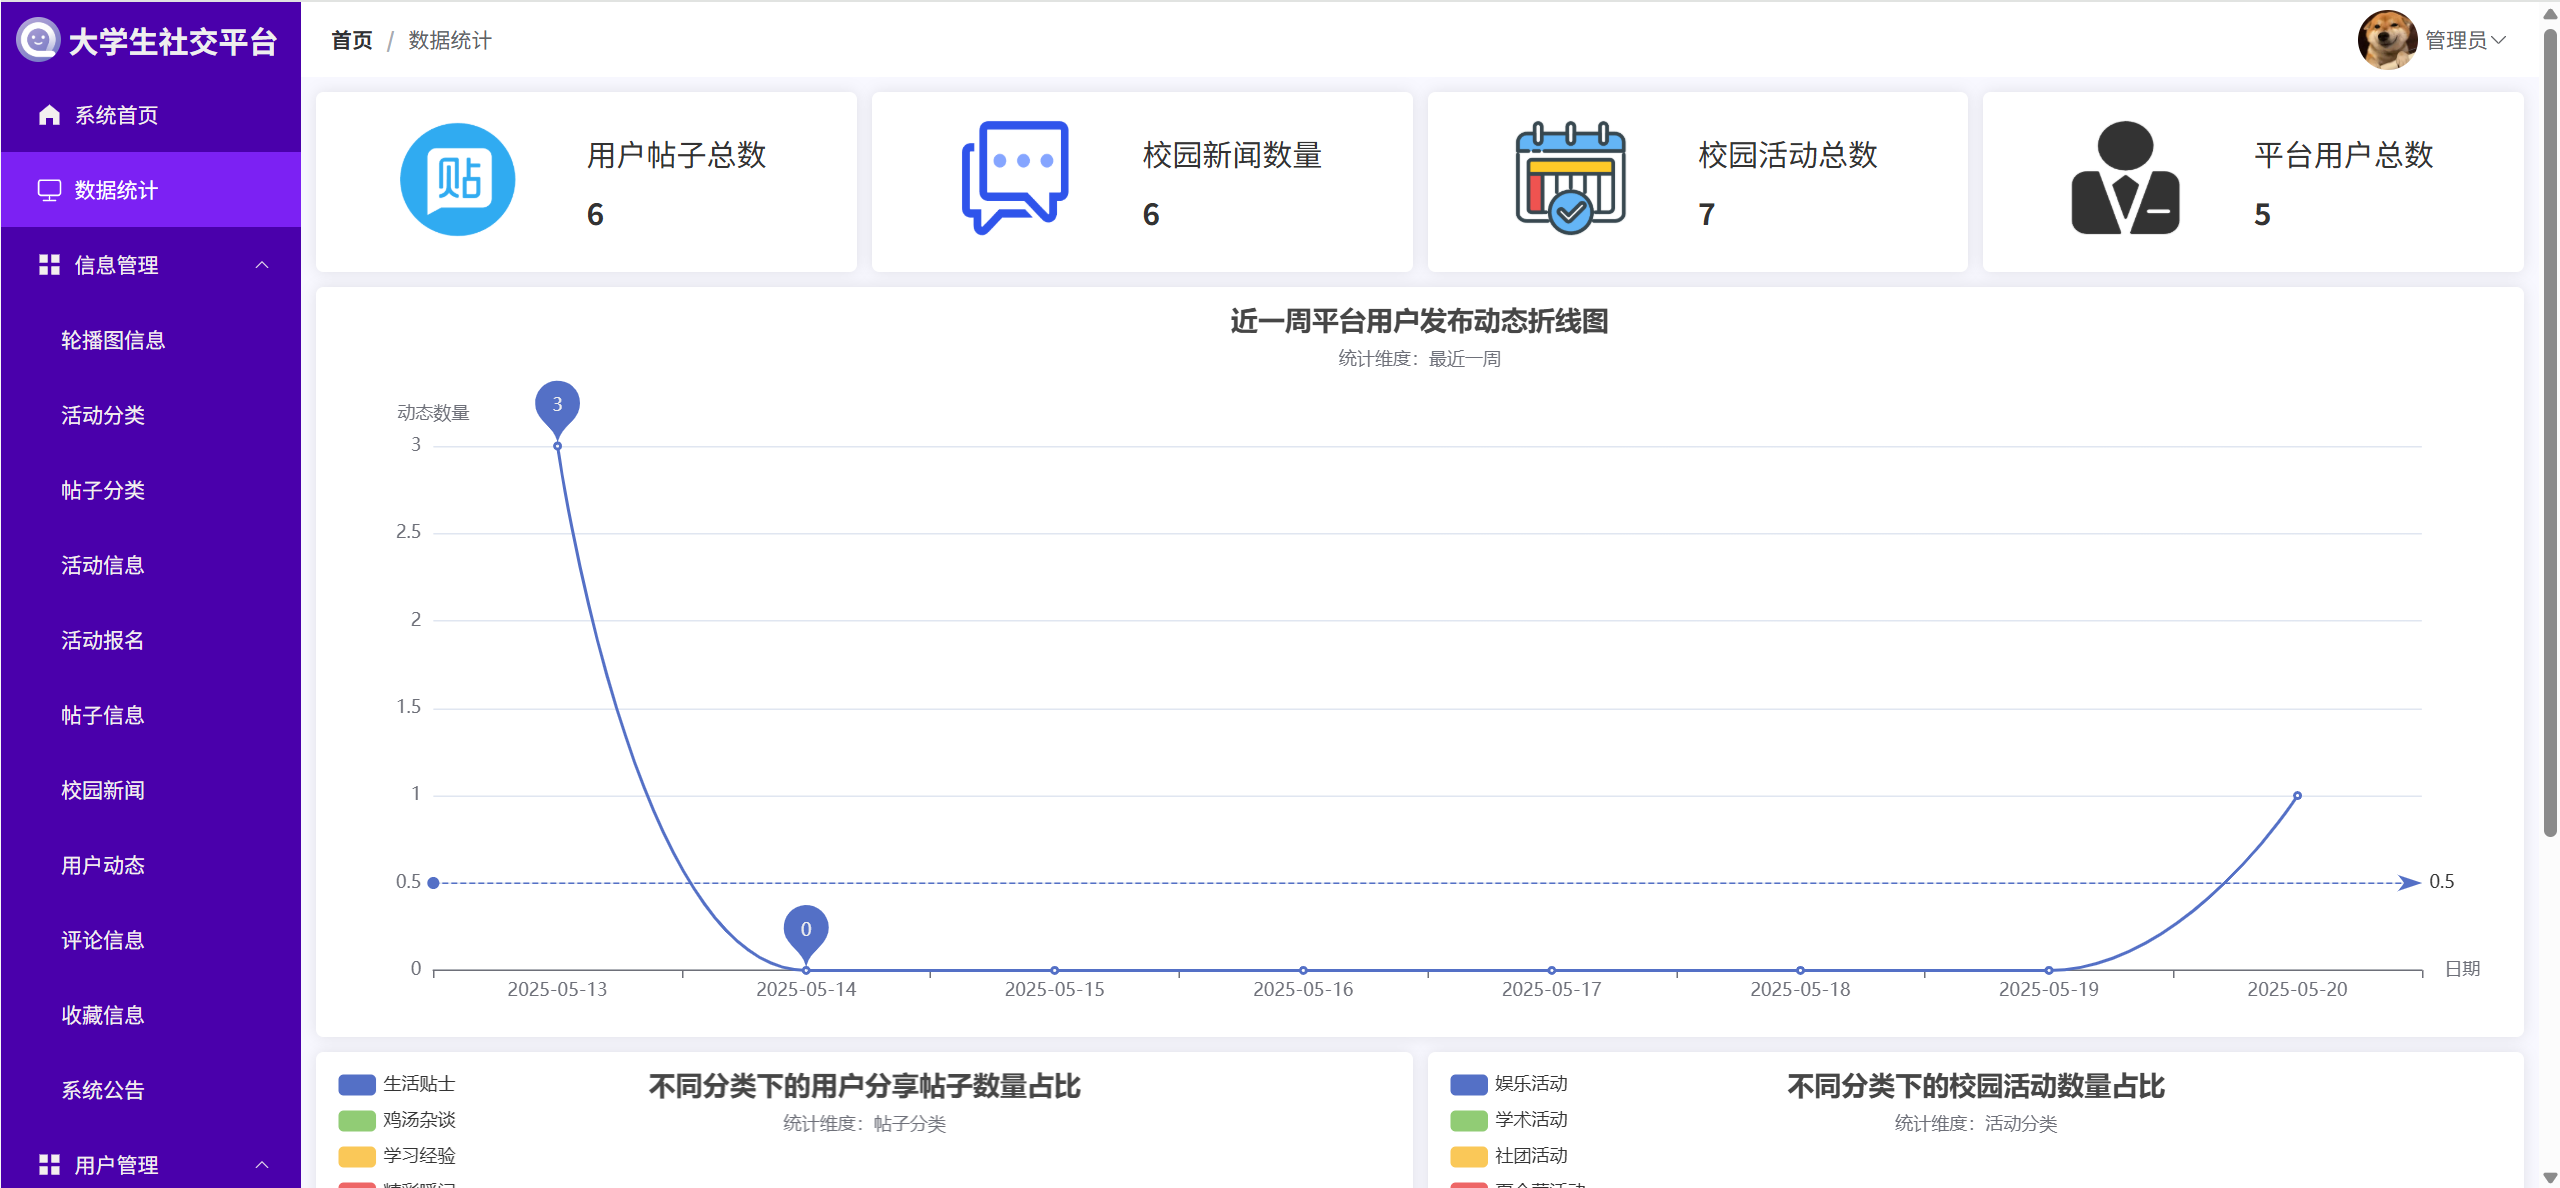The height and width of the screenshot is (1188, 2560).
Task: Click the admin dog avatar thumbnail
Action: [x=2387, y=40]
